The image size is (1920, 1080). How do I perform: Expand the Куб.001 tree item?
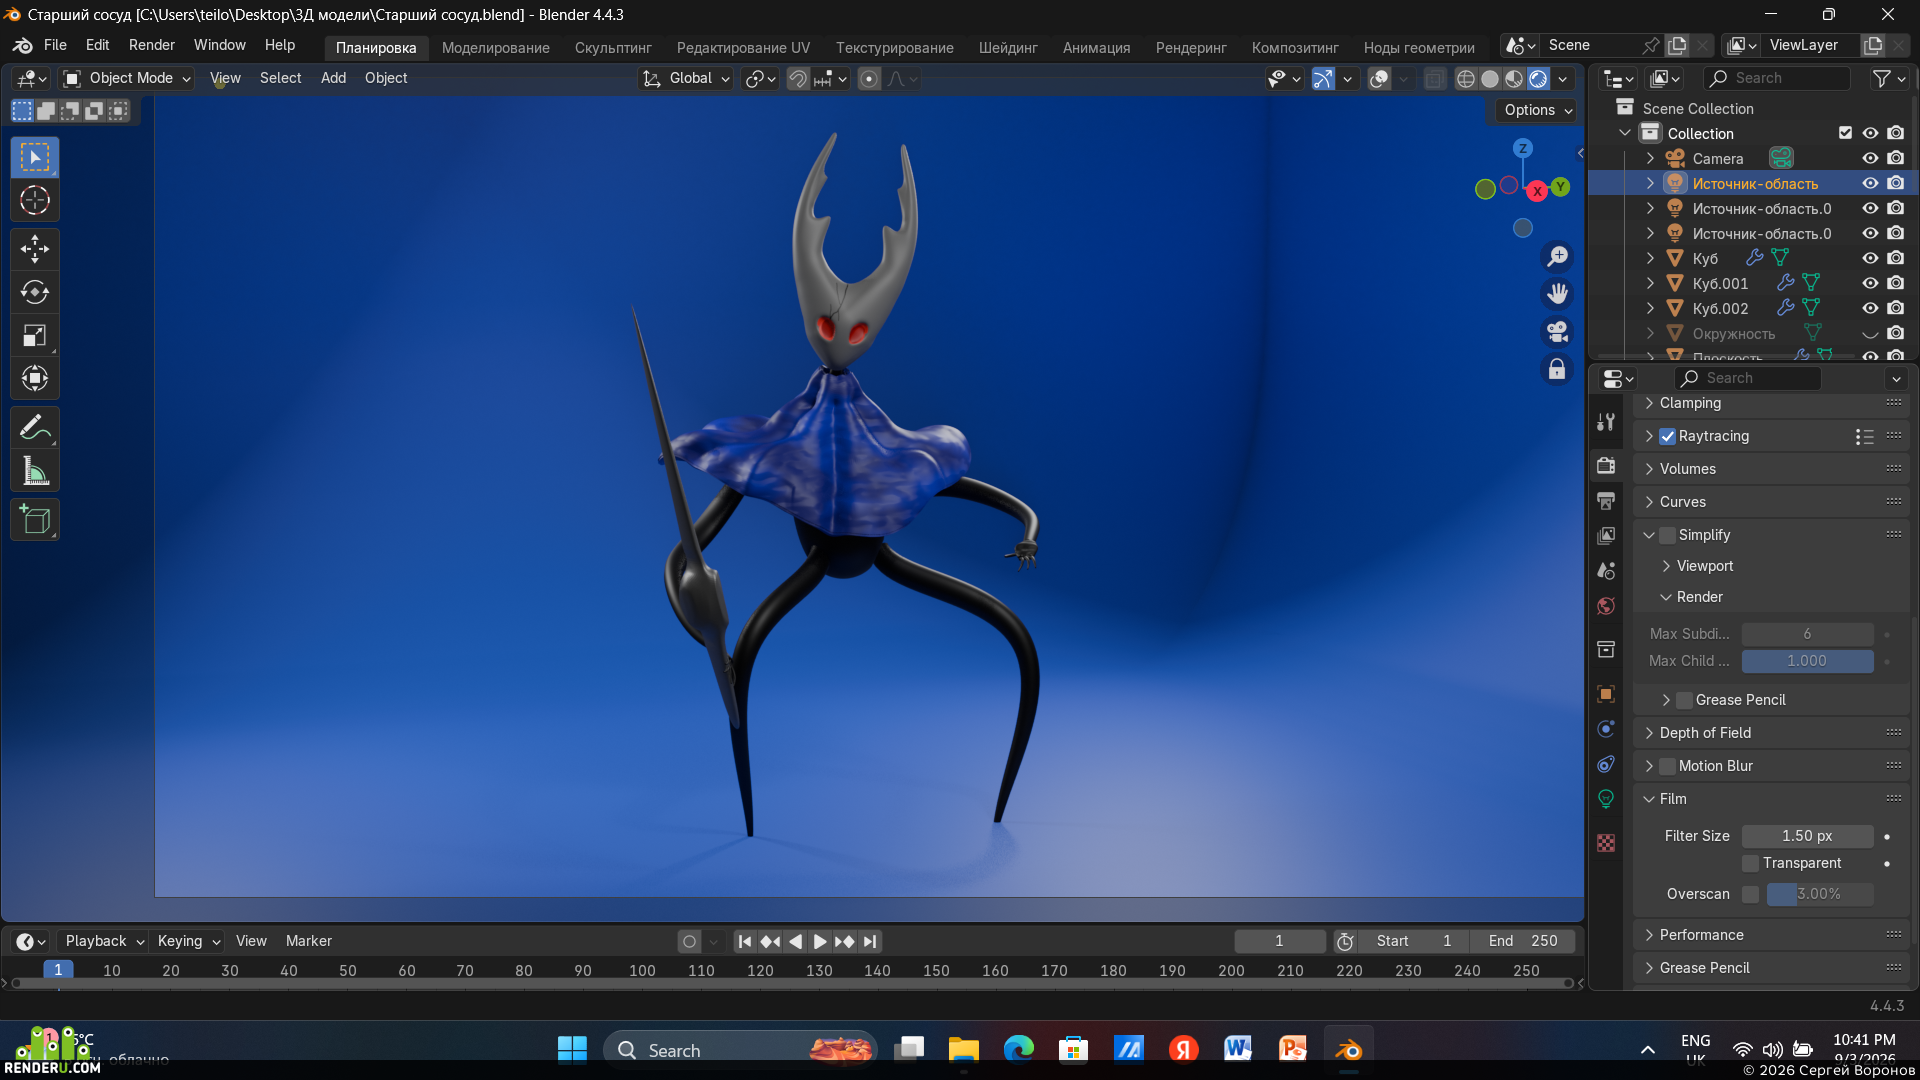click(x=1650, y=284)
